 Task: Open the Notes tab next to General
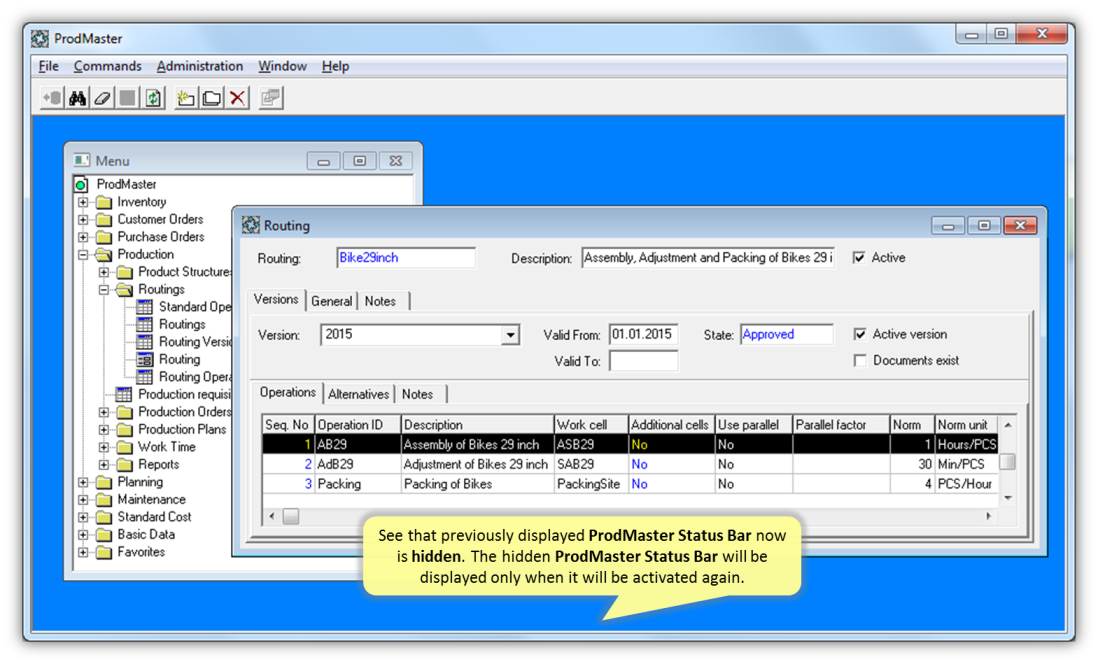(x=380, y=301)
